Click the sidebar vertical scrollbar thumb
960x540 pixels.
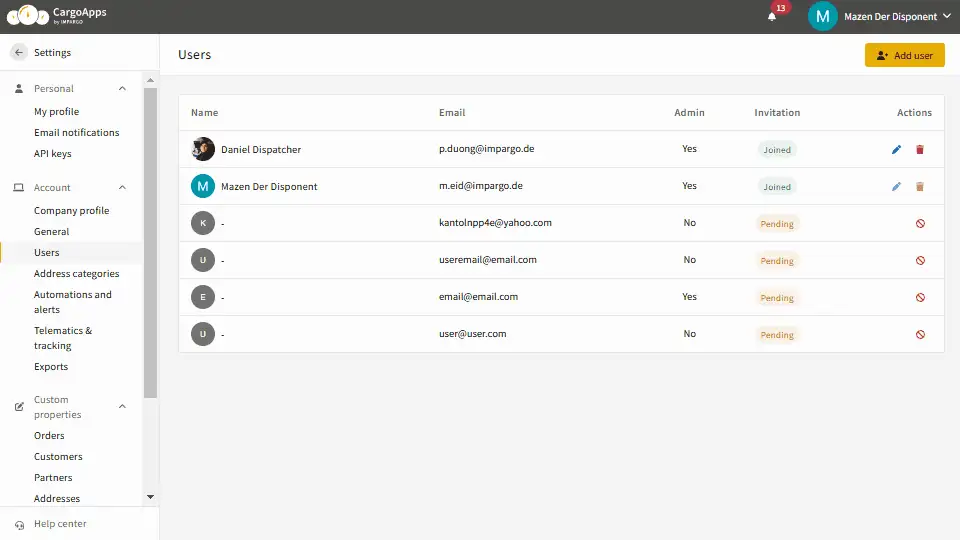[151, 242]
